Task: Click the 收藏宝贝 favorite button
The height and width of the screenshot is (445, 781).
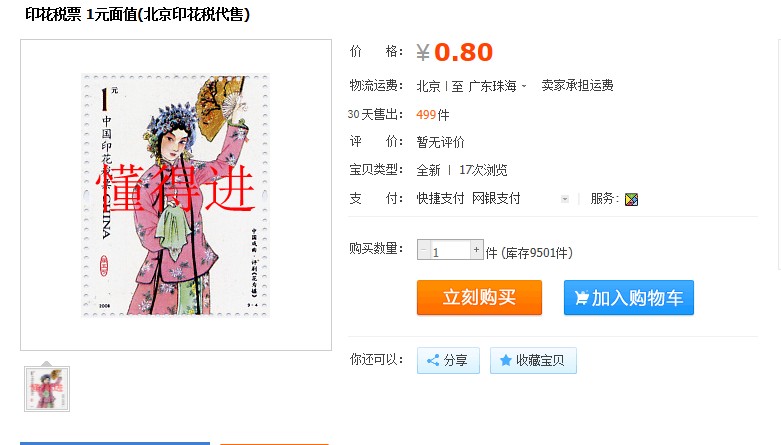Action: [533, 360]
